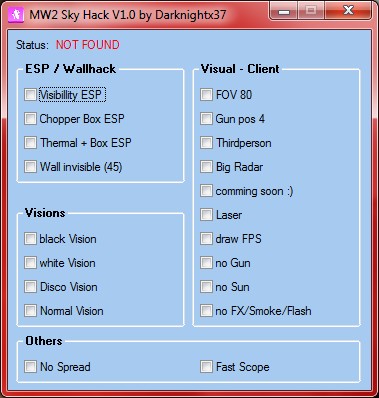Enable No Spread in Others
Image resolution: width=379 pixels, height=398 pixels.
coord(30,367)
